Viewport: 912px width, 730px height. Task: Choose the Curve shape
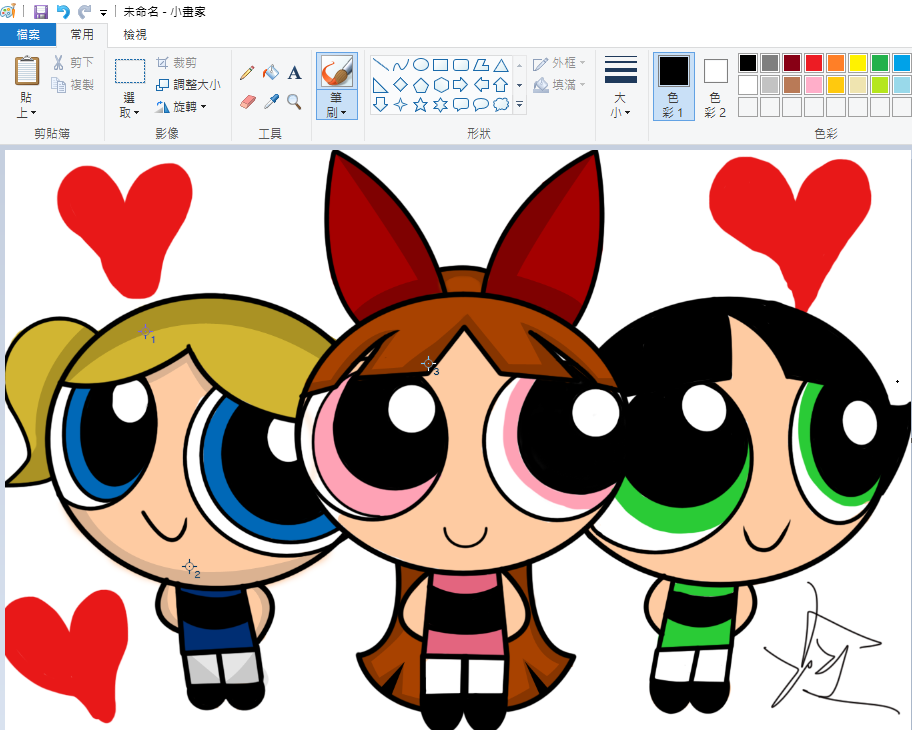(401, 65)
